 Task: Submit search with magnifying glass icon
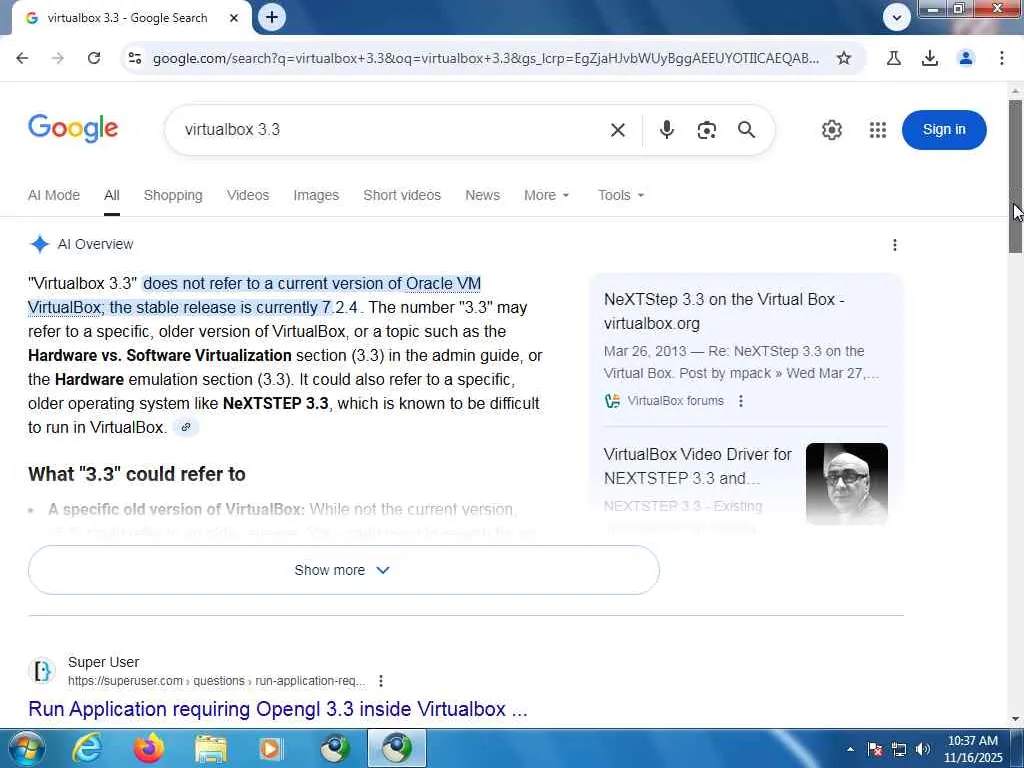click(x=746, y=130)
